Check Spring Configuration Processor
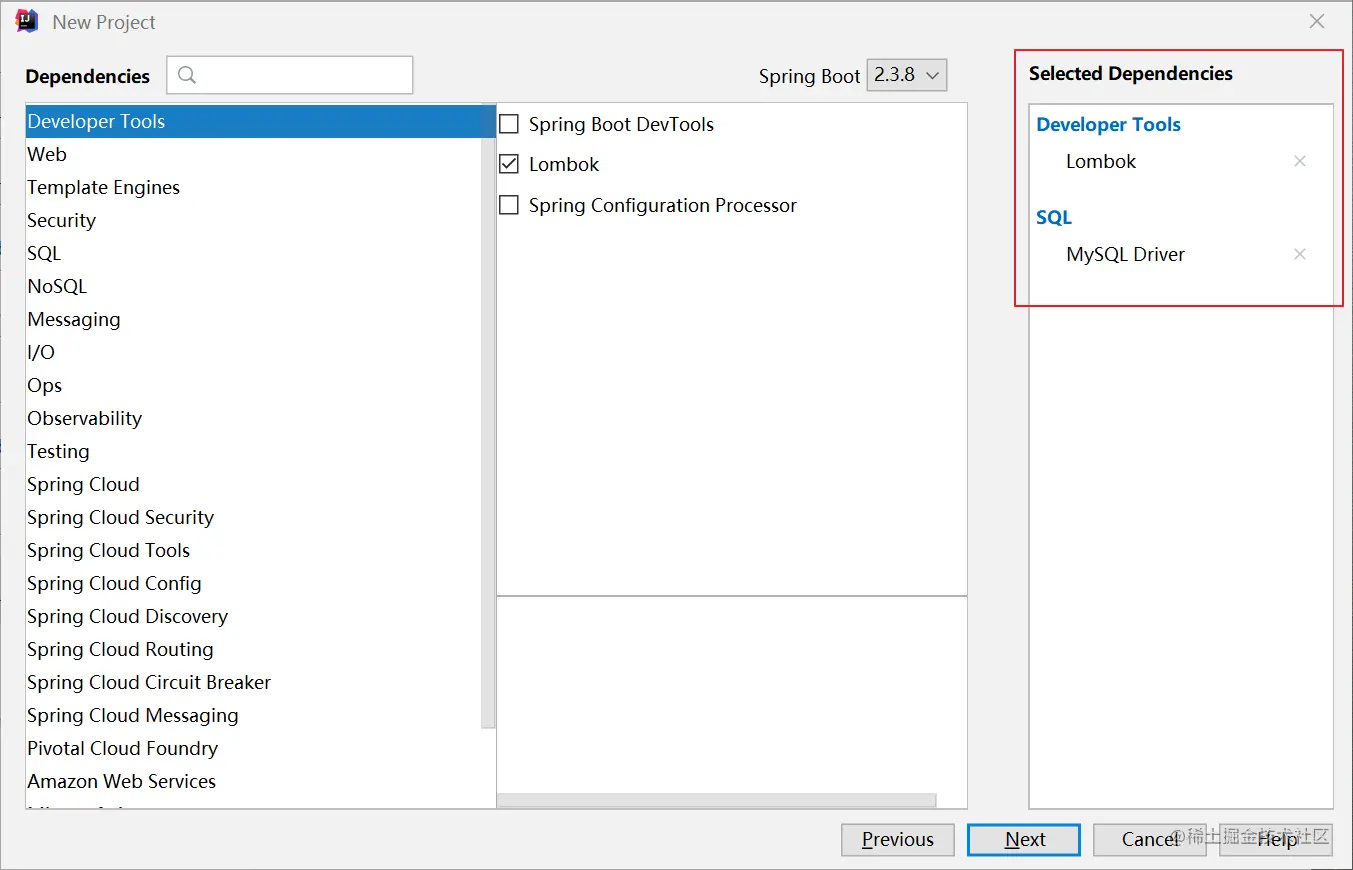 point(509,205)
